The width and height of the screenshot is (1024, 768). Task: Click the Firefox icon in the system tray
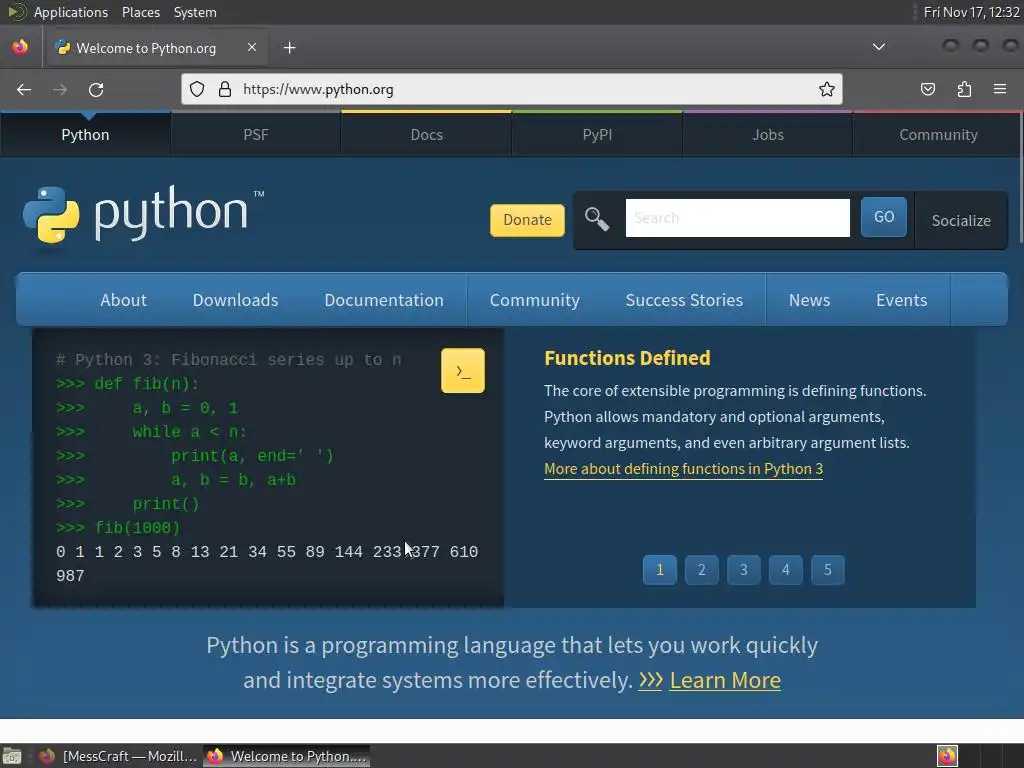point(947,756)
